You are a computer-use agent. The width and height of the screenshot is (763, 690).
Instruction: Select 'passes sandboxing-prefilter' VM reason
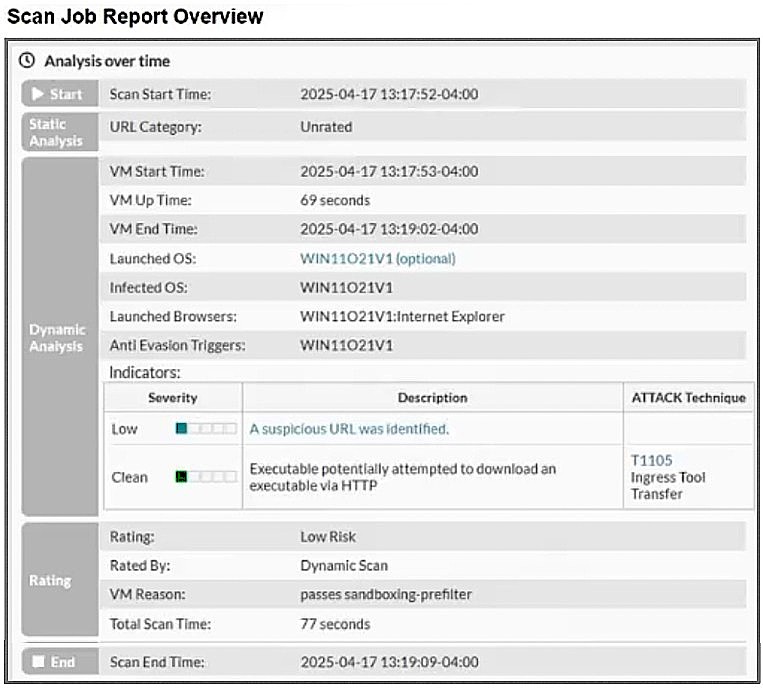(x=385, y=594)
